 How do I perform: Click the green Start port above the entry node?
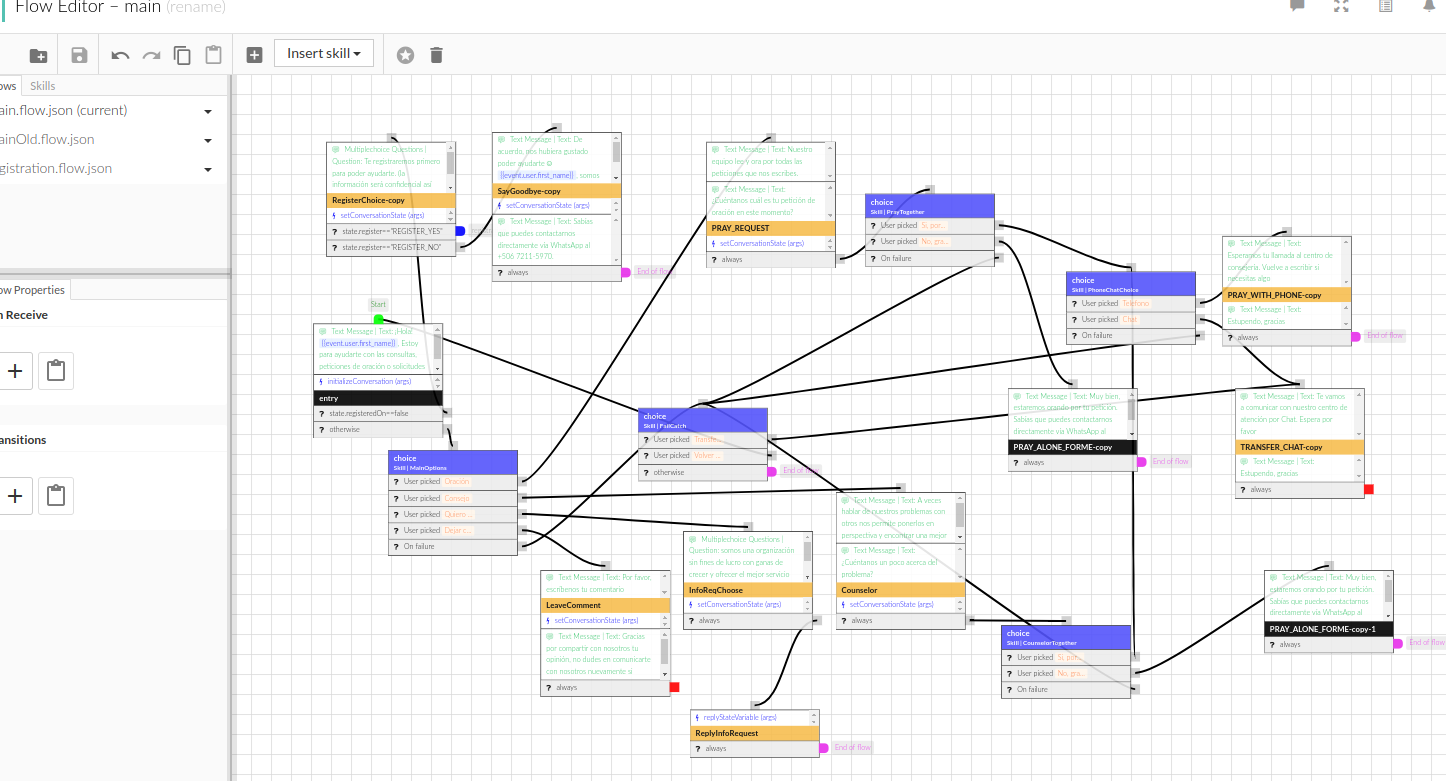click(378, 319)
